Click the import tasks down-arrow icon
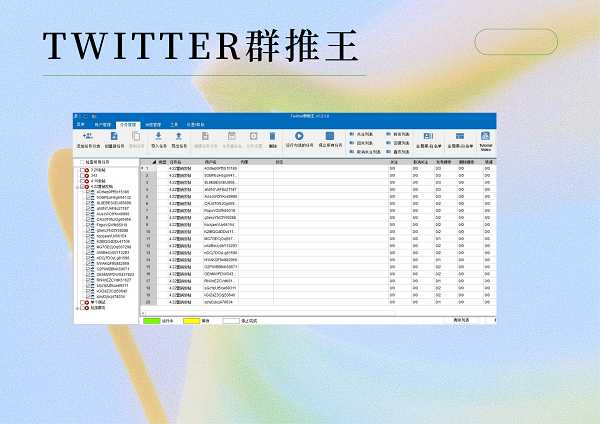The image size is (600, 424). click(158, 136)
